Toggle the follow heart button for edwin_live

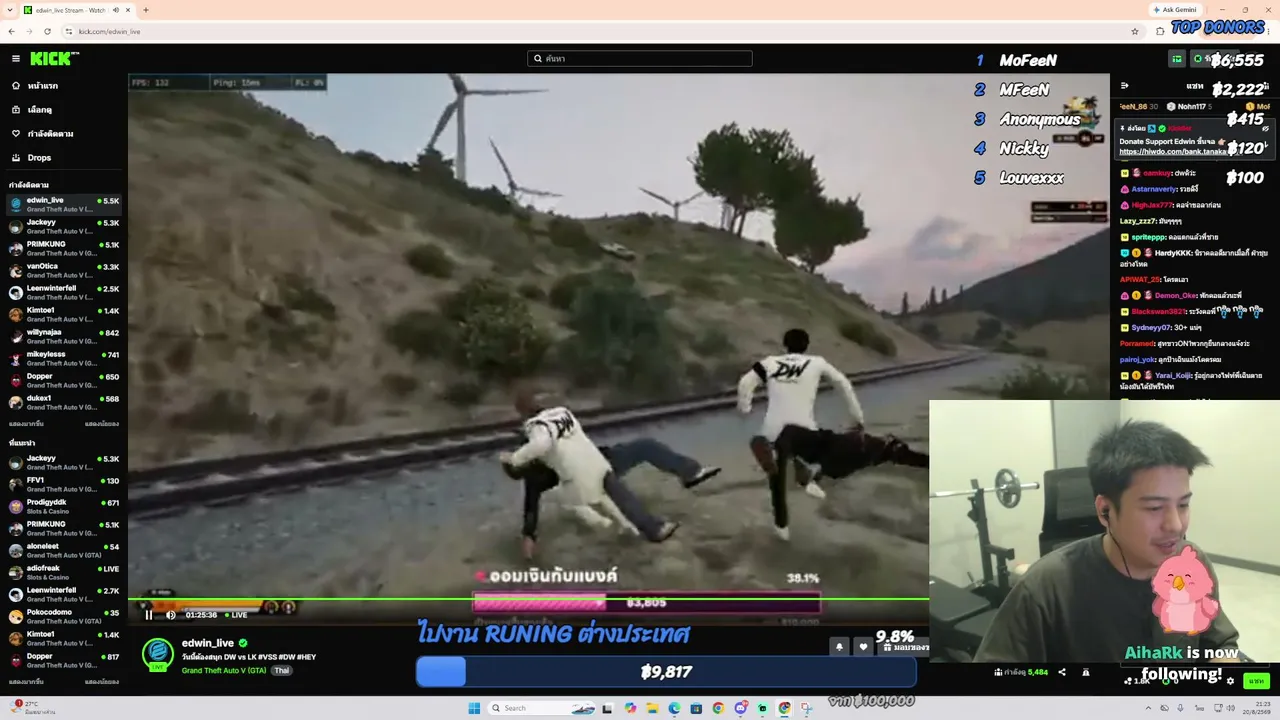(864, 647)
